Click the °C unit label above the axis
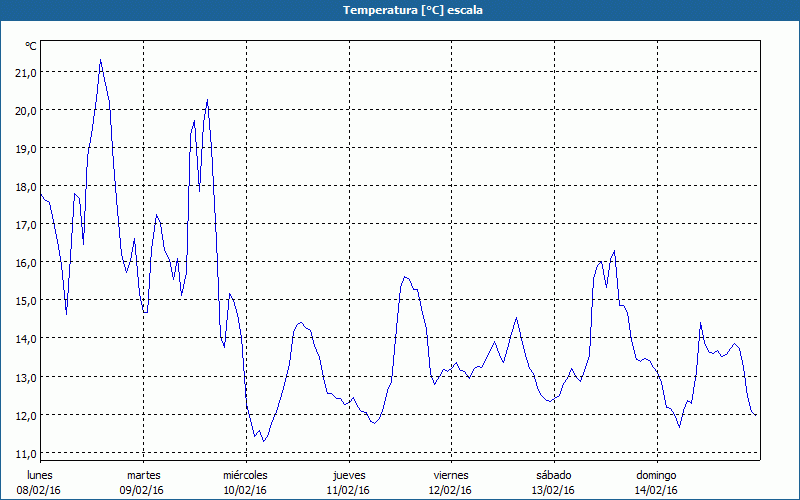Screen dimensions: 800x500 pyautogui.click(x=30, y=46)
